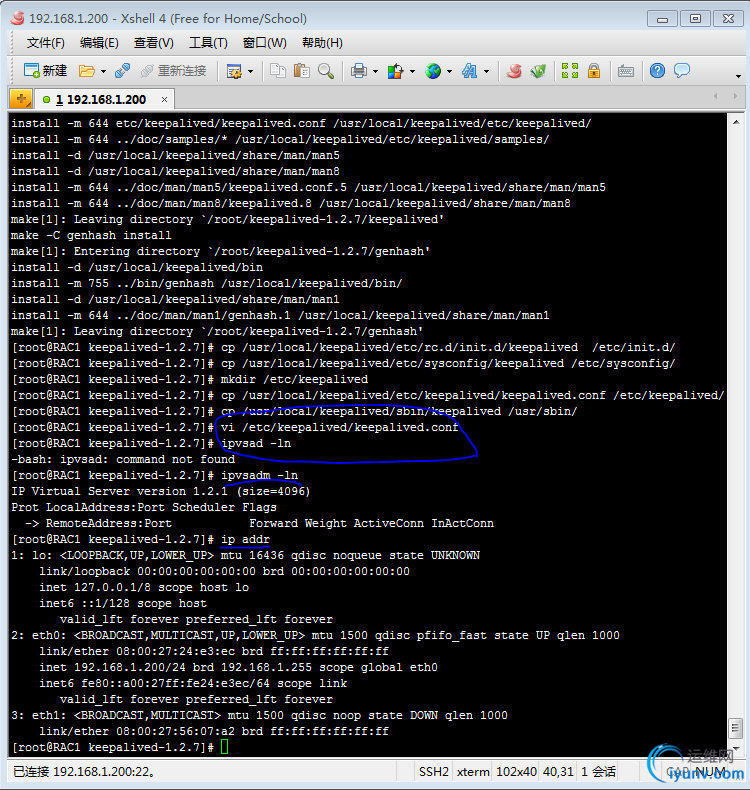Viewport: 750px width, 790px height.
Task: Open the 帮助(H) menu
Action: [322, 43]
